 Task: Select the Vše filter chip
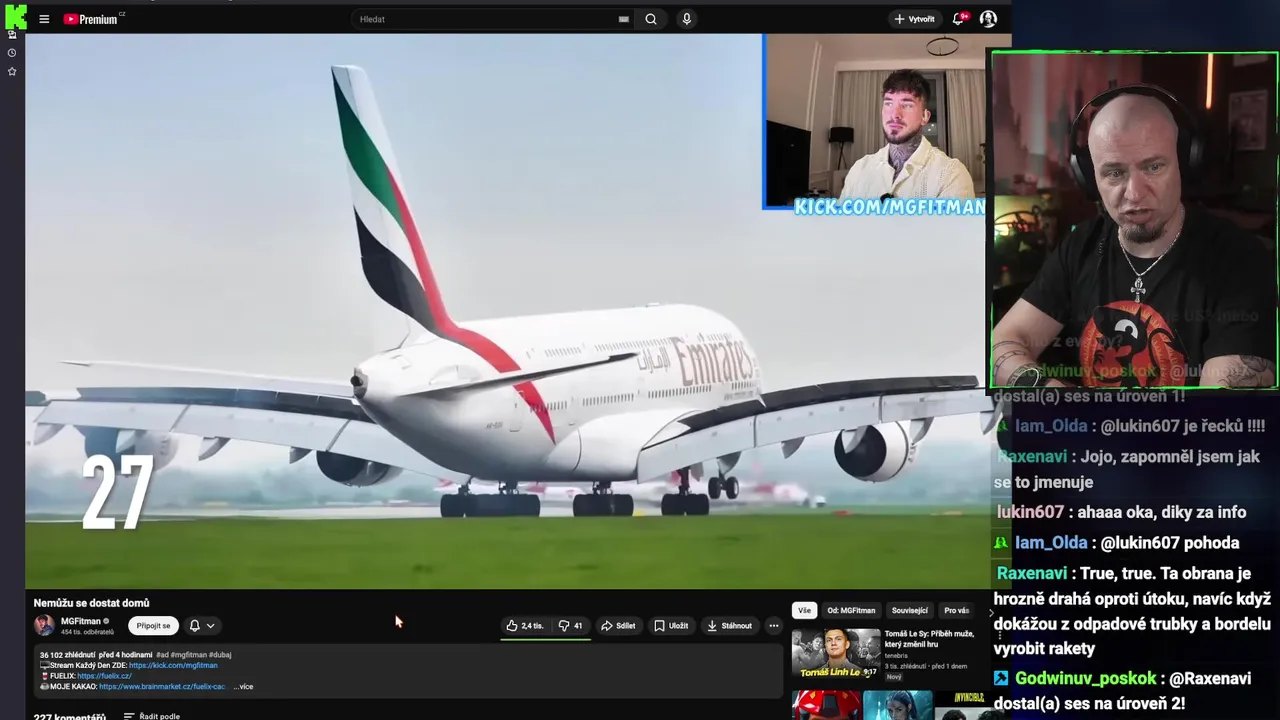tap(804, 610)
